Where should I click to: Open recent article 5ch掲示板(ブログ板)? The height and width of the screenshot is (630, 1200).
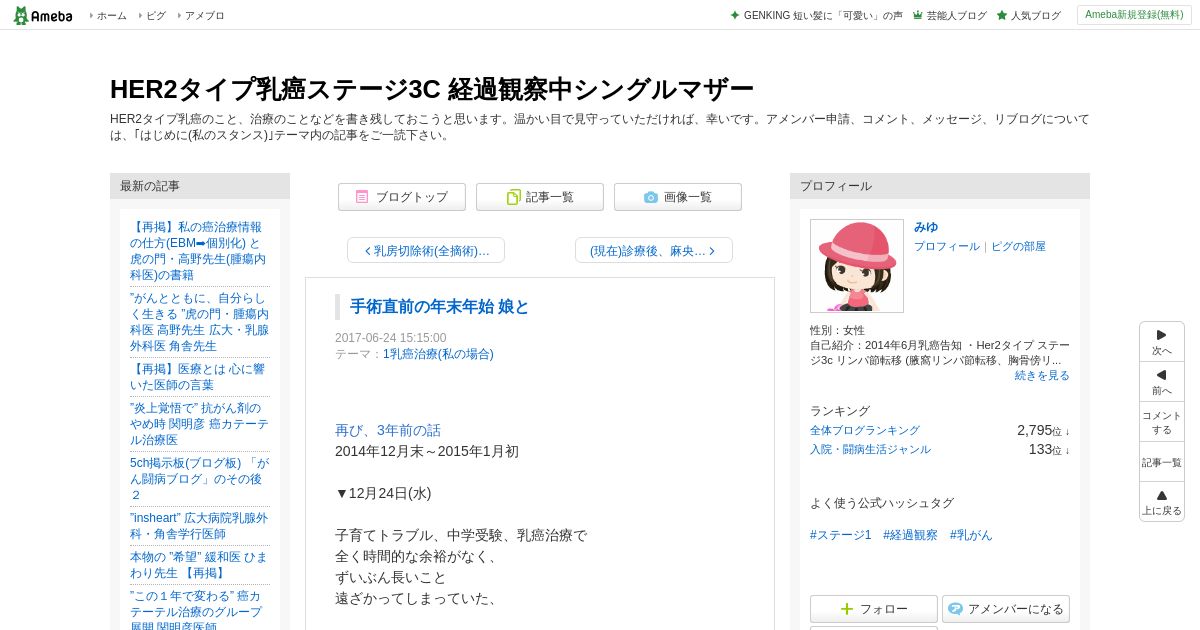pos(199,479)
